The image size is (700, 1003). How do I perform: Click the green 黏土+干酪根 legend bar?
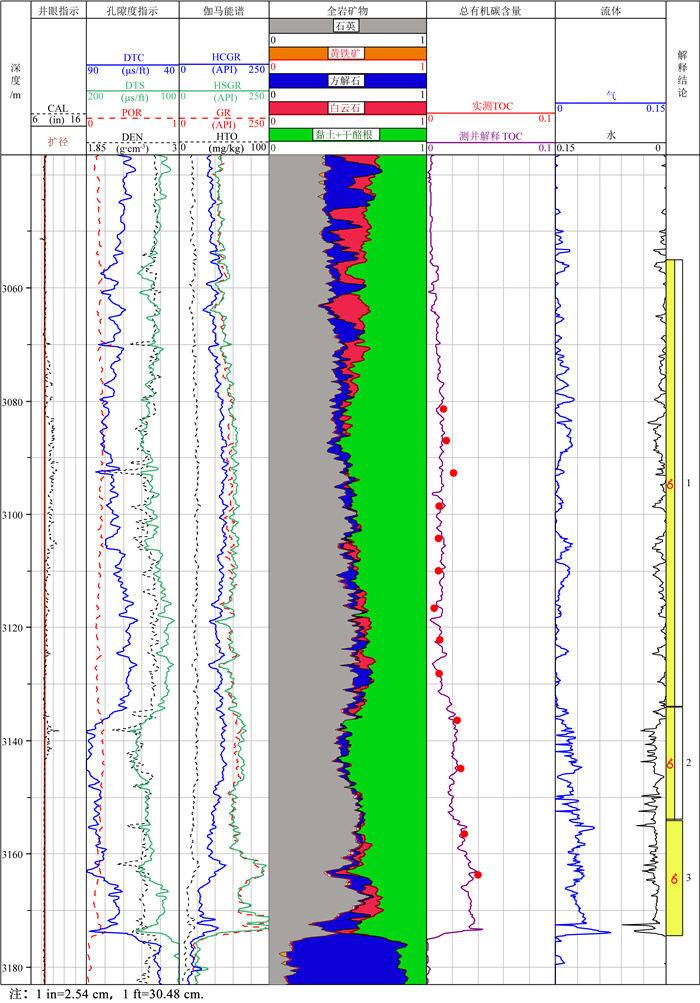pyautogui.click(x=347, y=134)
